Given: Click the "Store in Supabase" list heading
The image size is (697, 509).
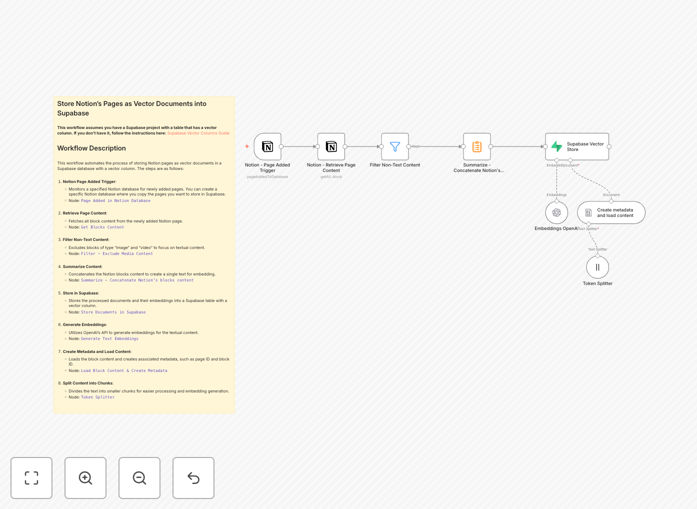Looking at the screenshot, I should click(80, 293).
